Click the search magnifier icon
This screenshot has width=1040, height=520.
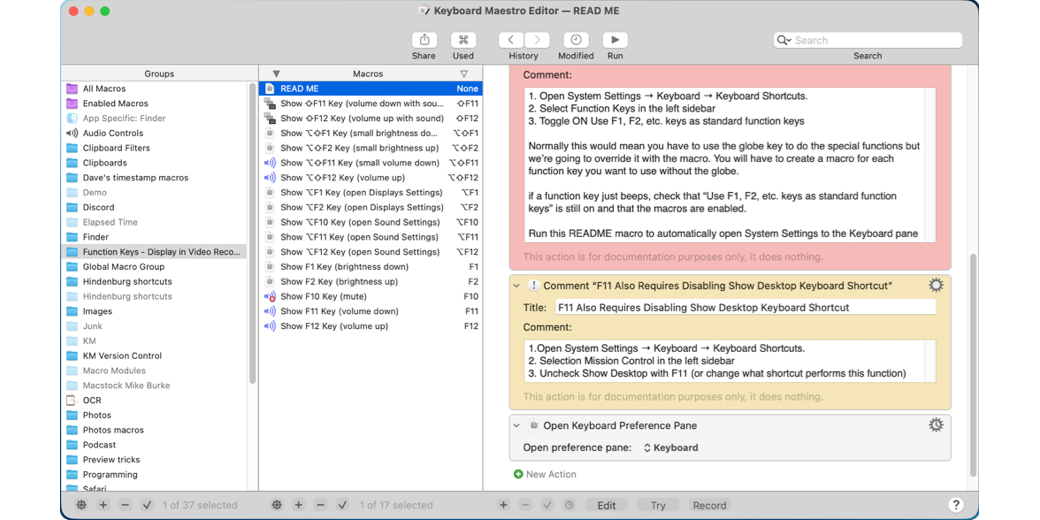[x=784, y=40]
